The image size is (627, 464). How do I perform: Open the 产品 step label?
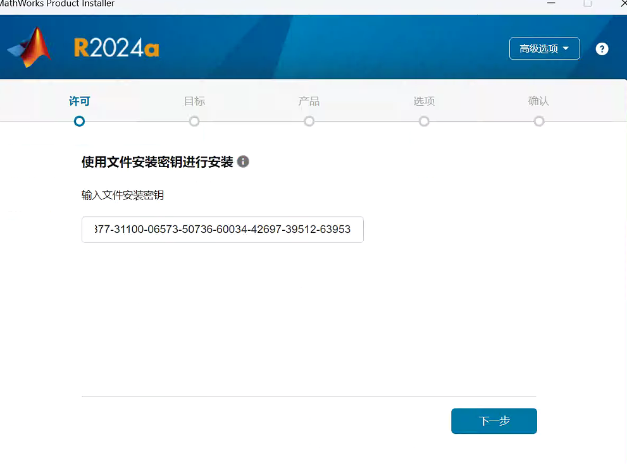(309, 102)
